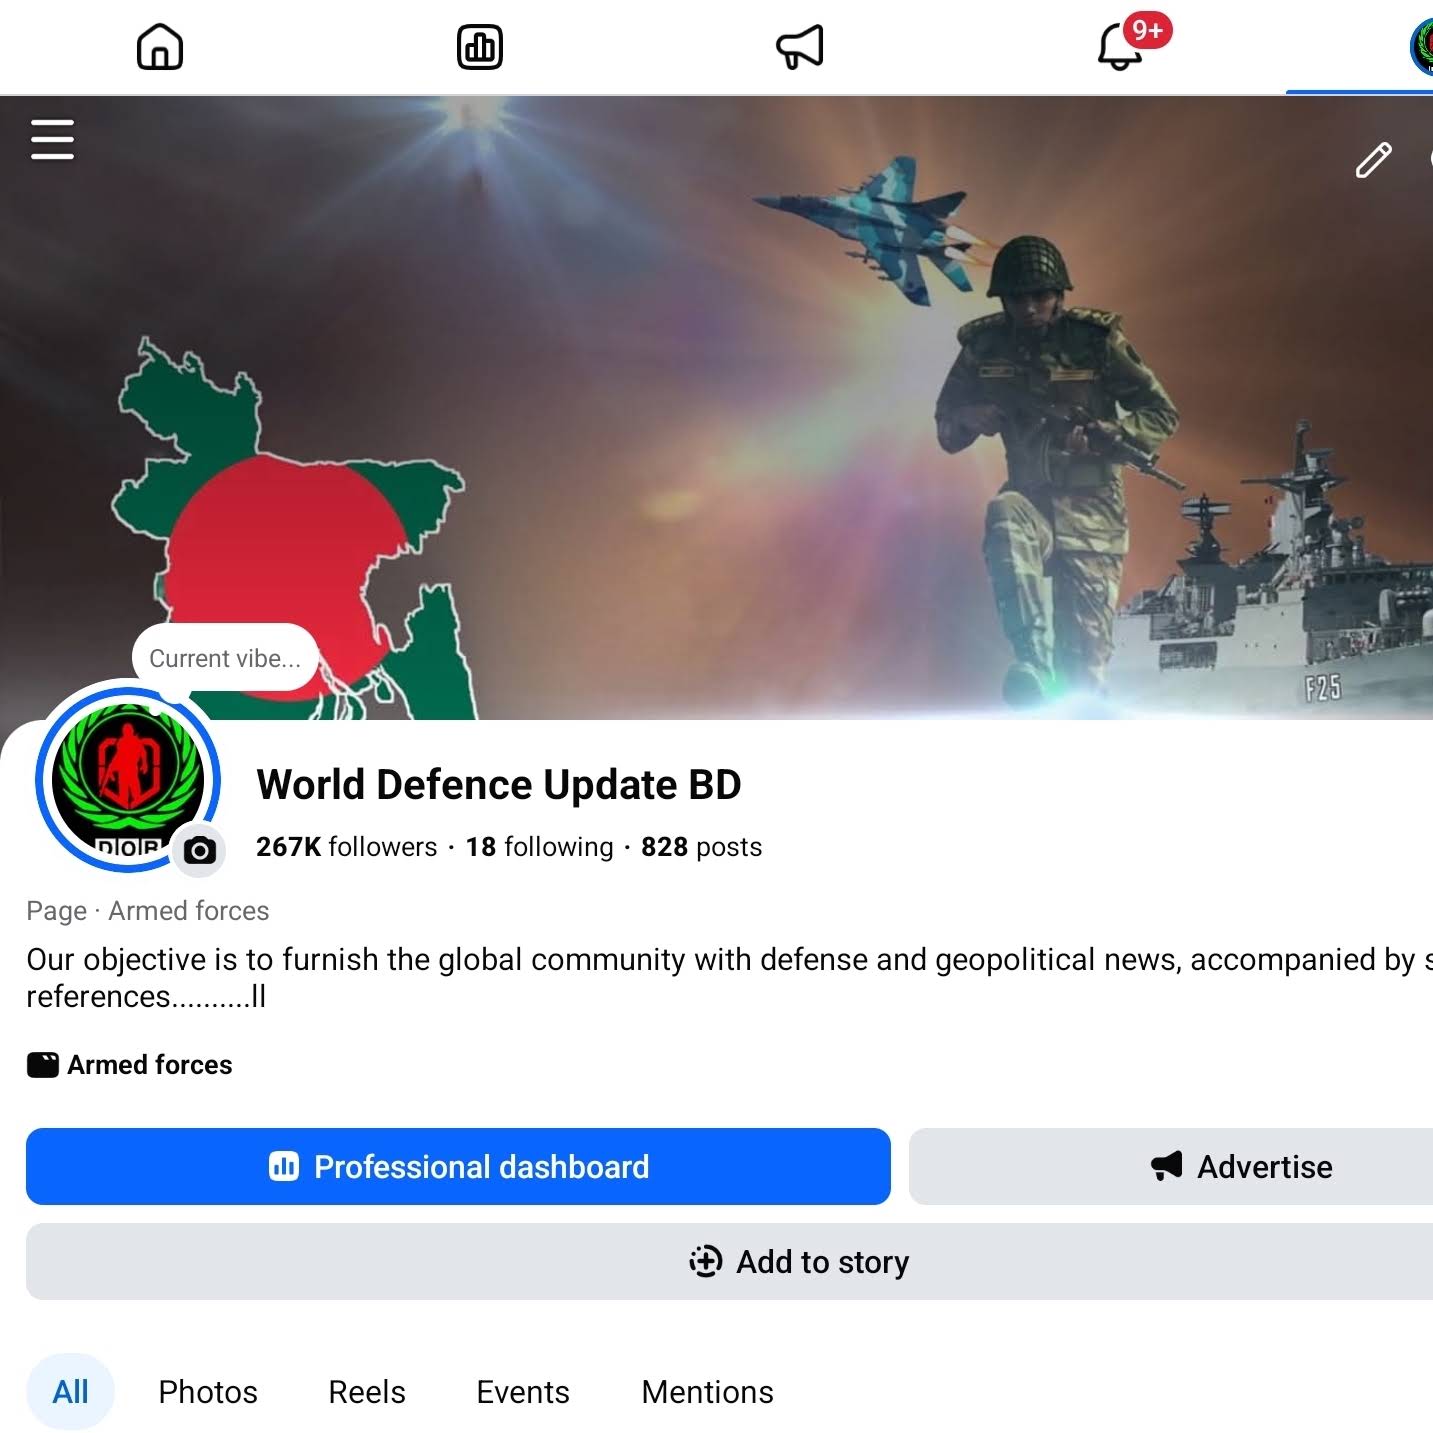
Task: Tap the page name World Defence Update BD
Action: [499, 785]
